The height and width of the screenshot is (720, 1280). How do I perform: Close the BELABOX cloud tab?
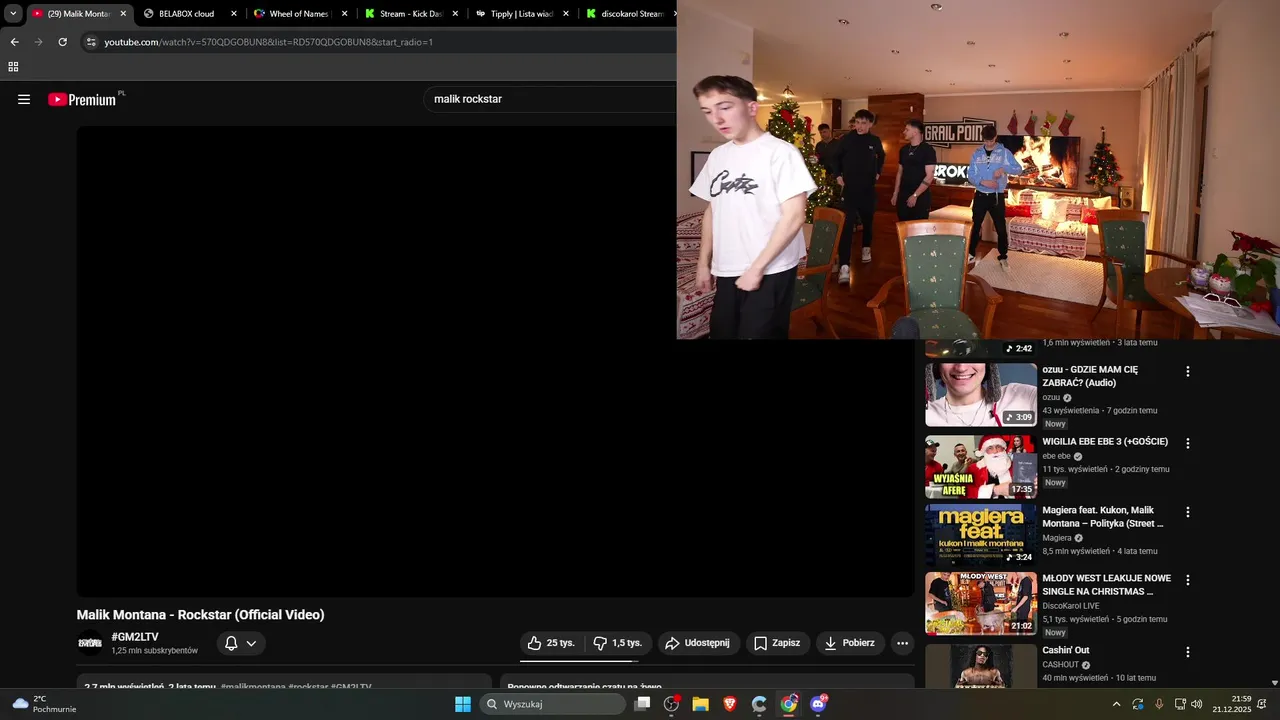click(234, 14)
